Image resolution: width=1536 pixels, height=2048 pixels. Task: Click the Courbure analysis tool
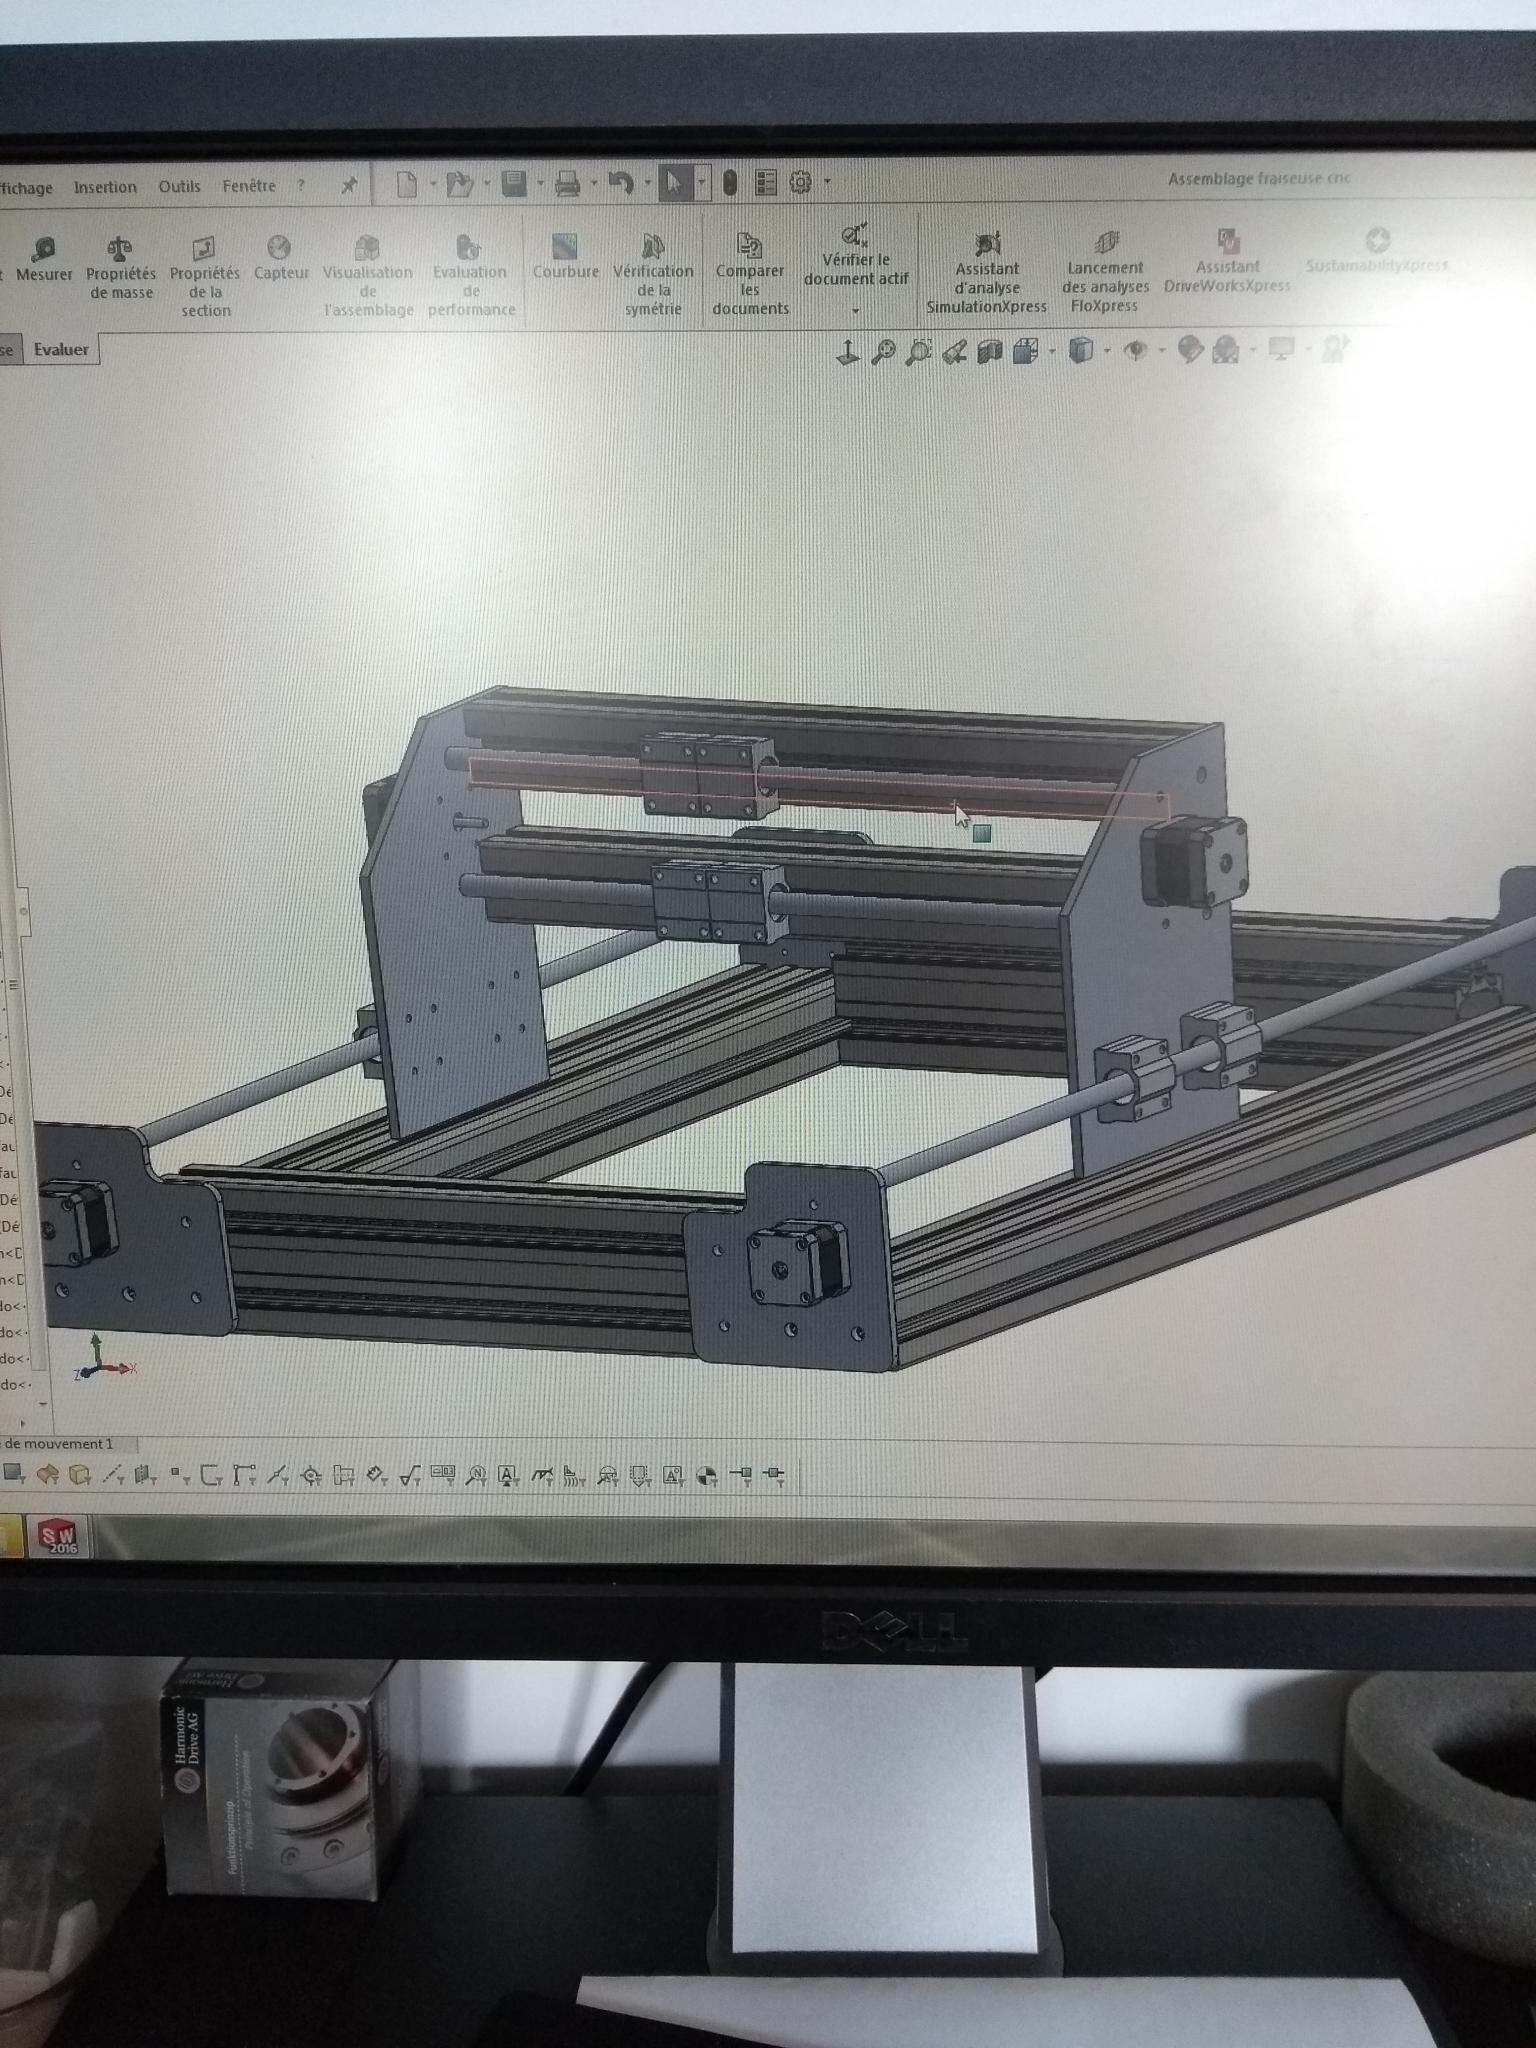pos(565,257)
